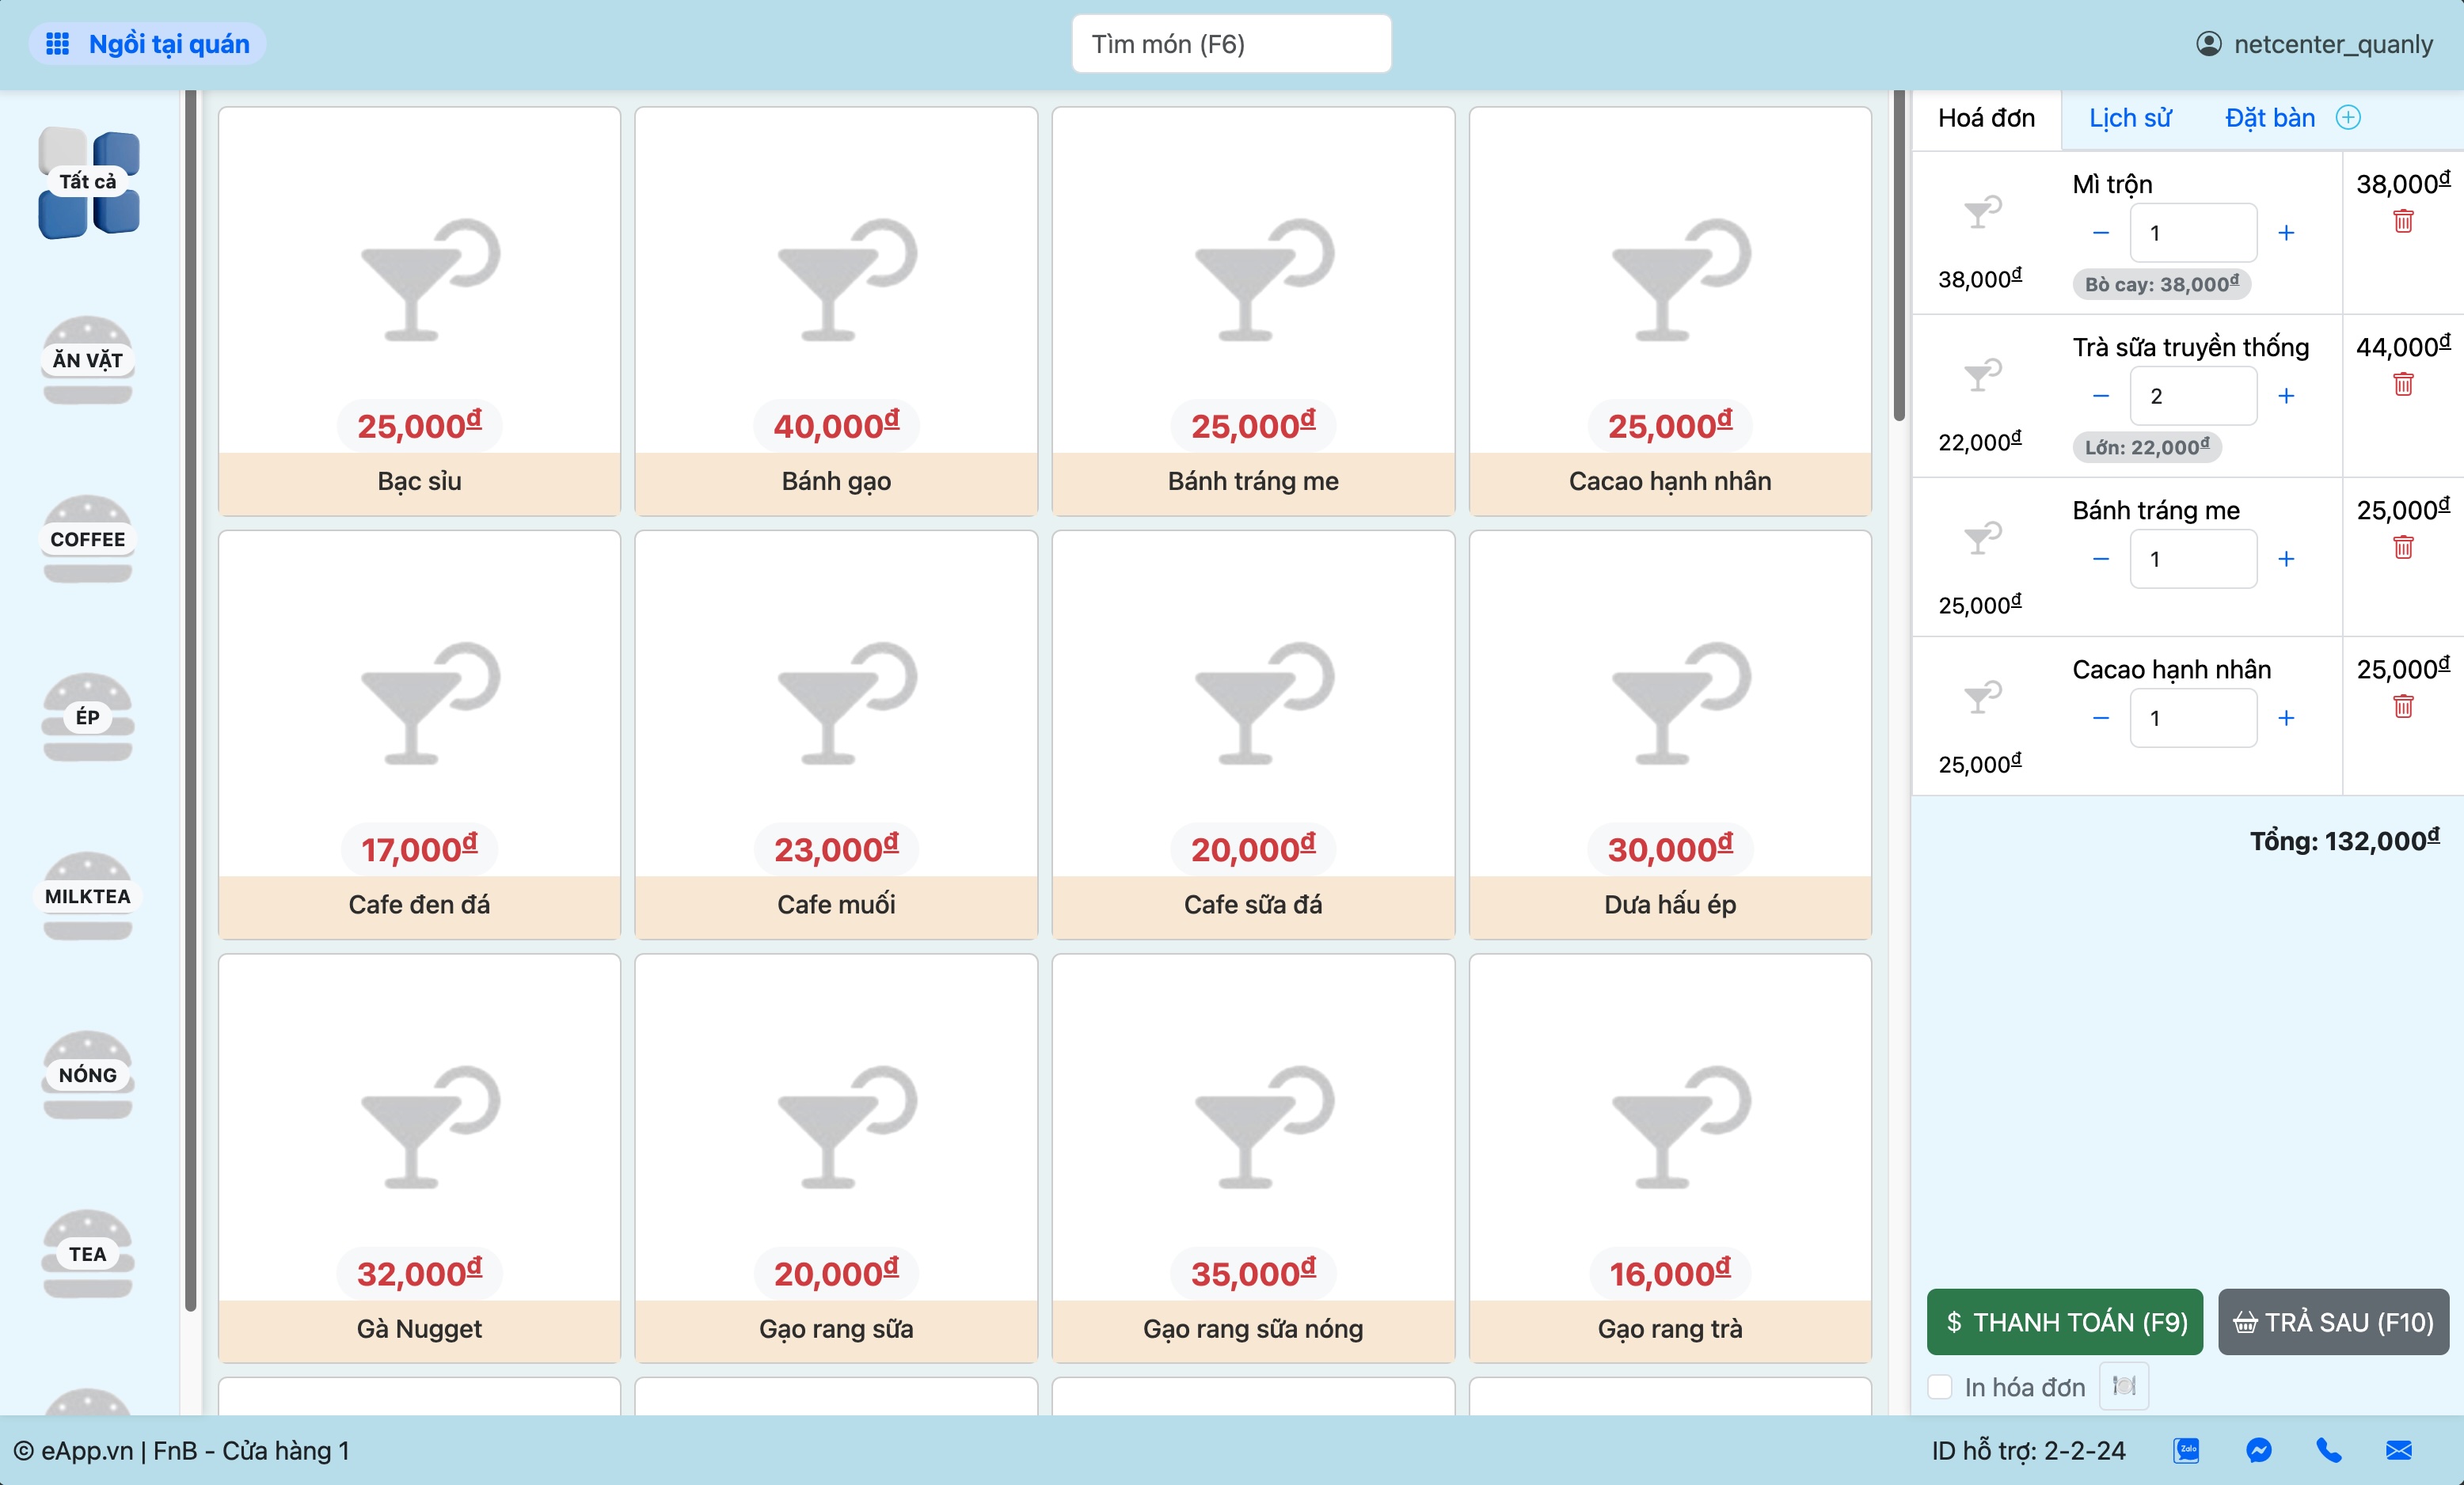This screenshot has height=1485, width=2464.
Task: Select the TEA category icon
Action: click(88, 1254)
